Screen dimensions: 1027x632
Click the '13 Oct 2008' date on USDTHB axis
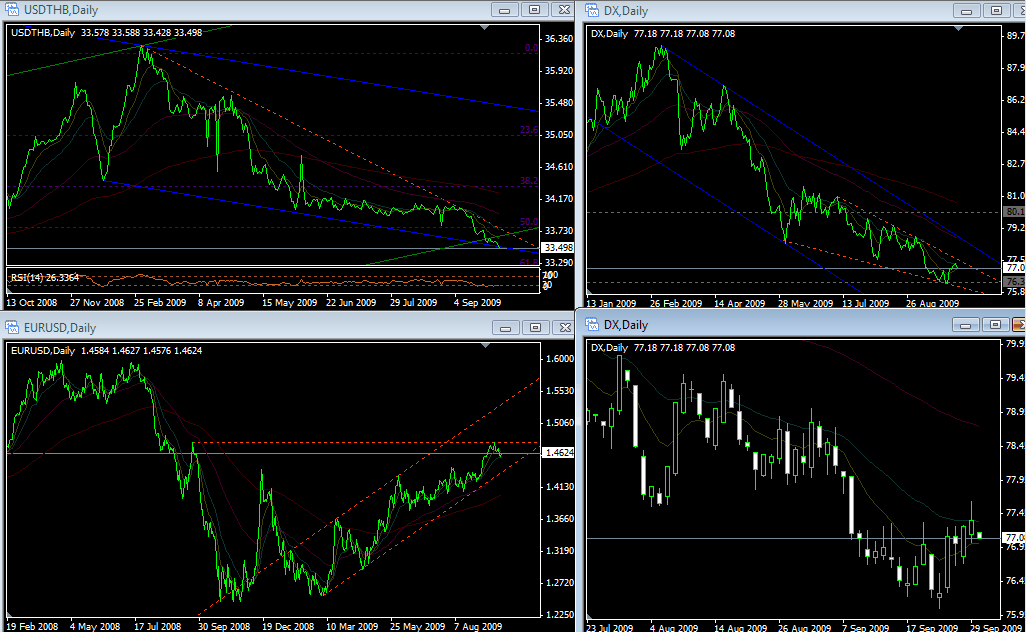[x=31, y=303]
